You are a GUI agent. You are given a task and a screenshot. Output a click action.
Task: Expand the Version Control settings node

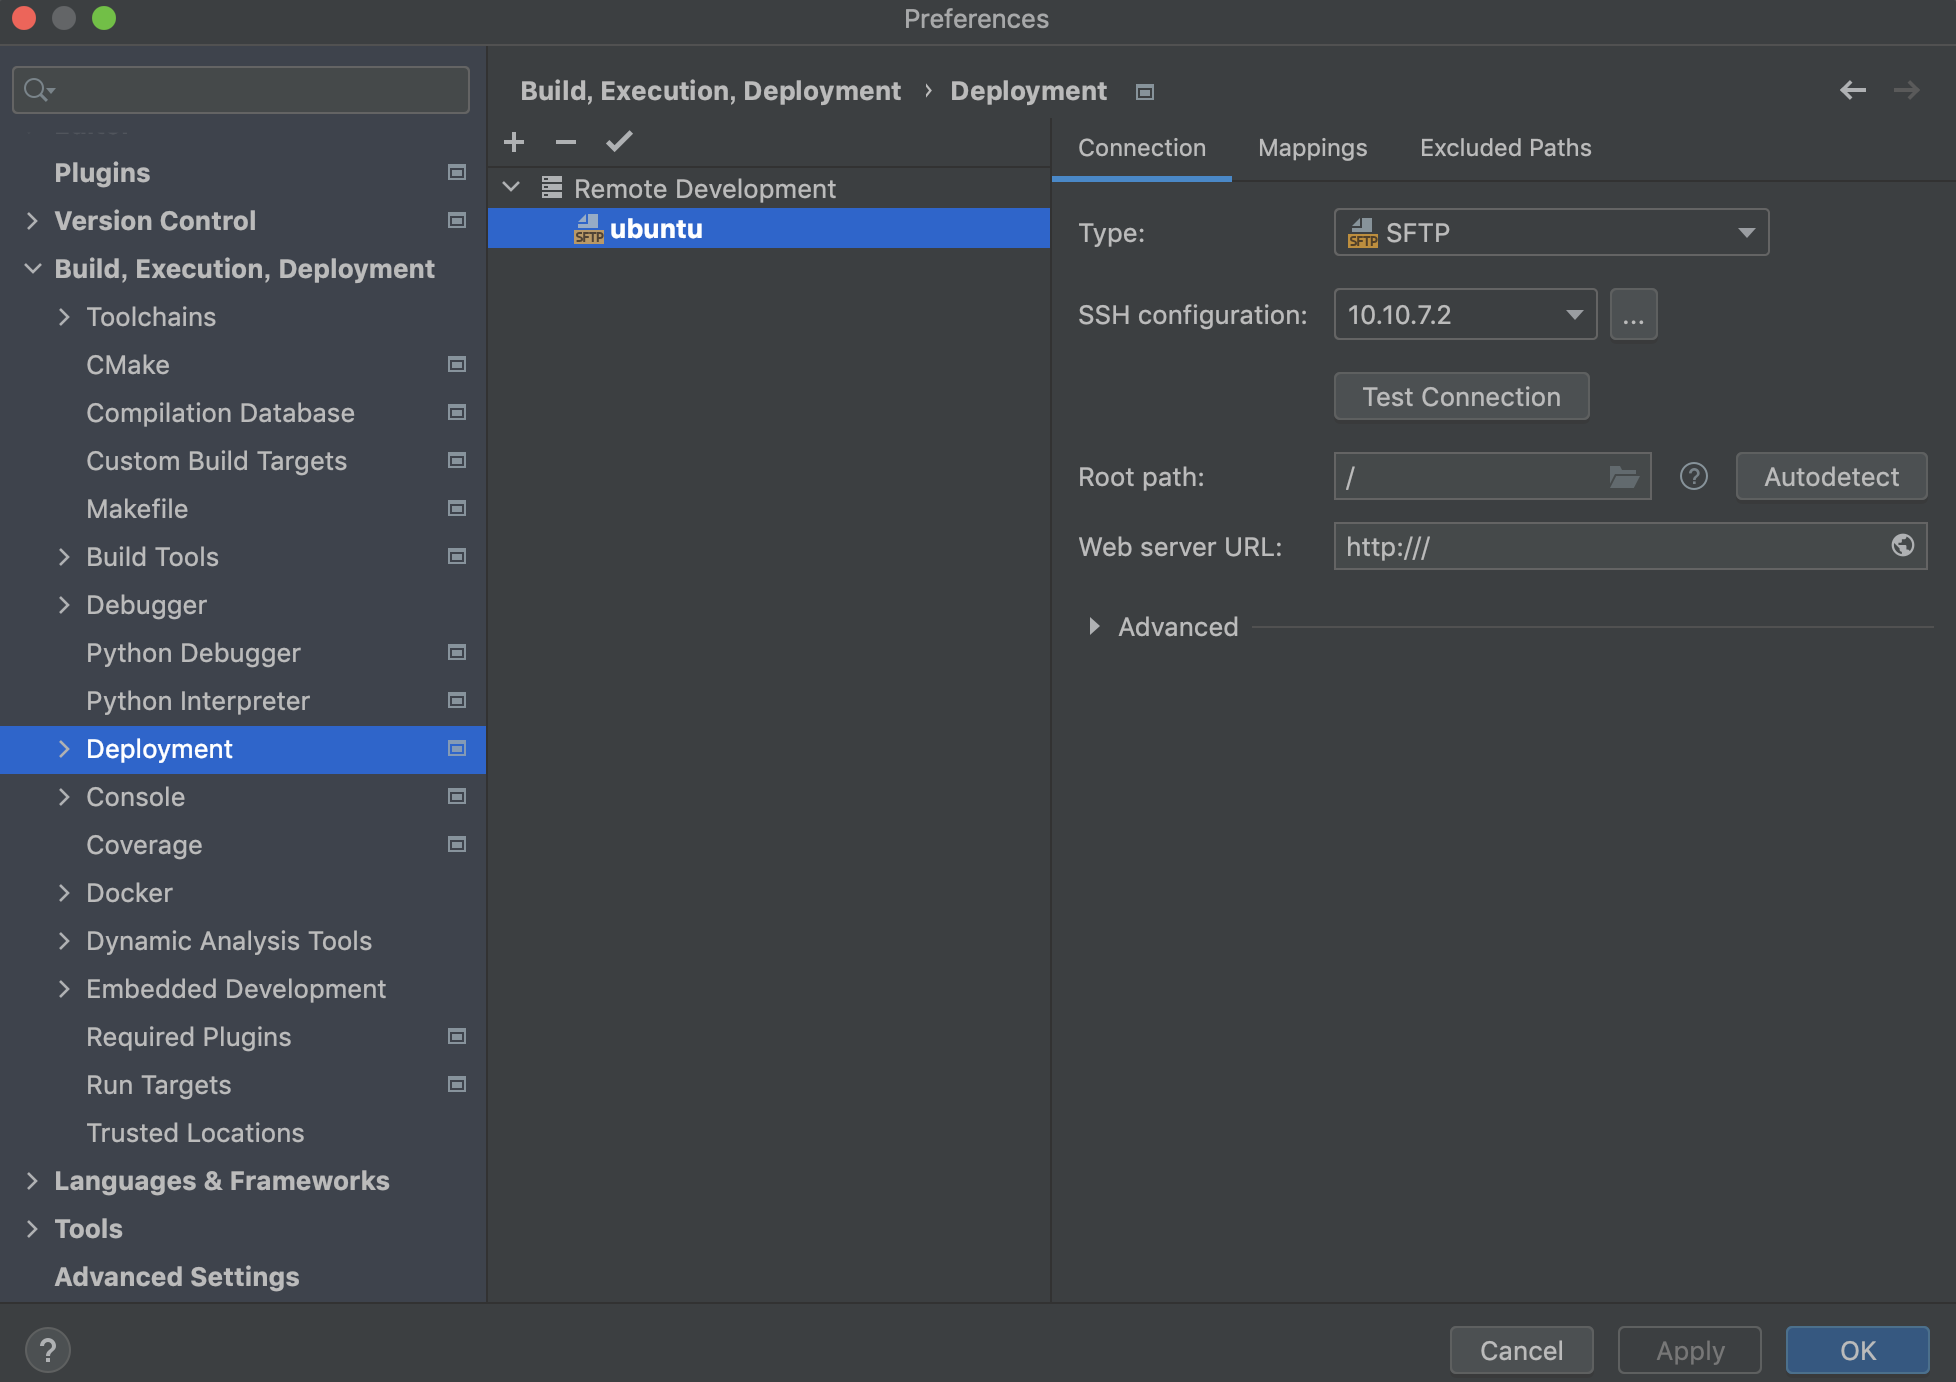pos(32,221)
